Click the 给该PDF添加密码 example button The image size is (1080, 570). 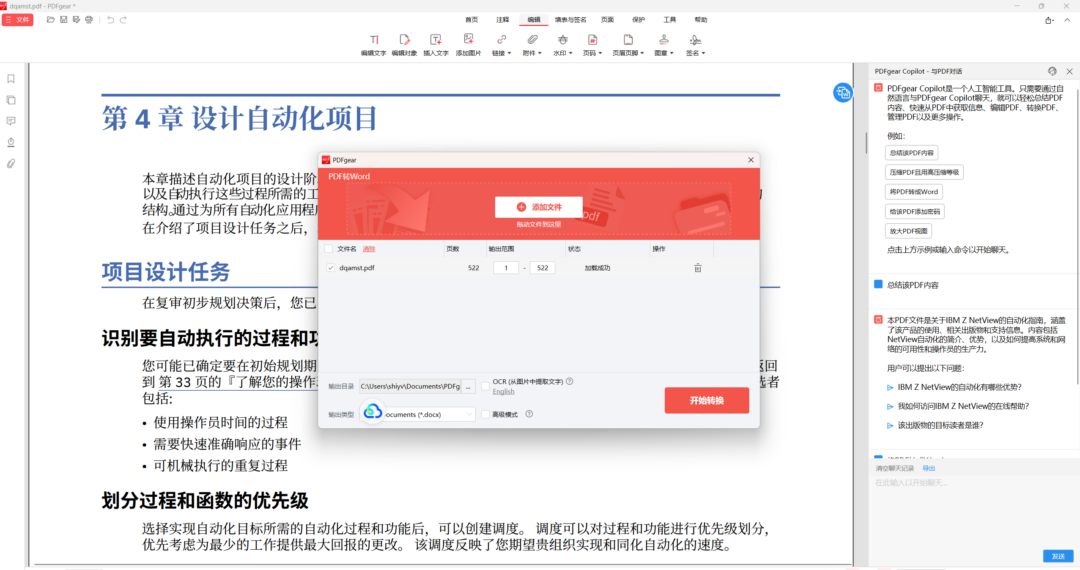point(914,211)
